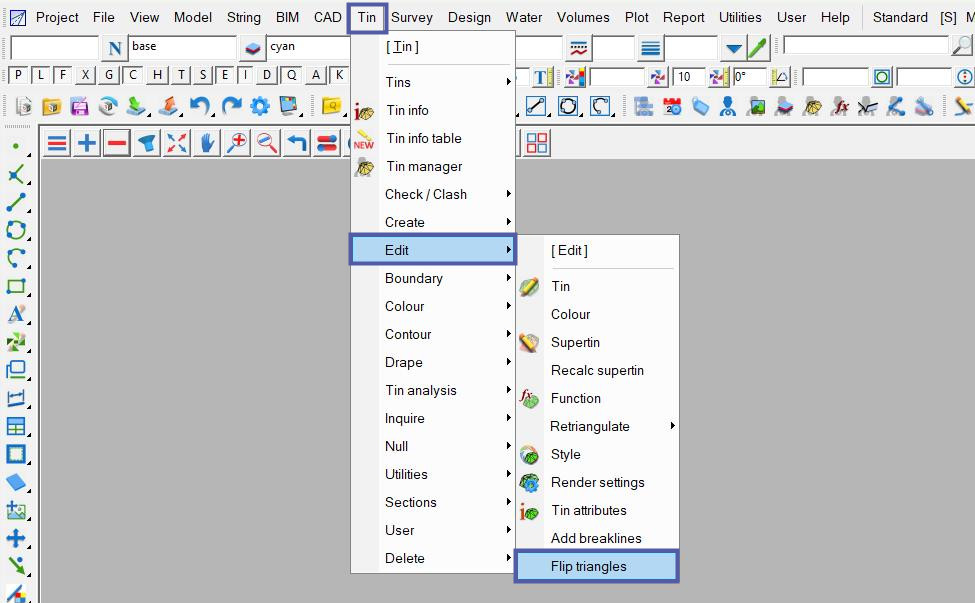Expand the Boundary submenu
The image size is (975, 603).
pos(433,278)
